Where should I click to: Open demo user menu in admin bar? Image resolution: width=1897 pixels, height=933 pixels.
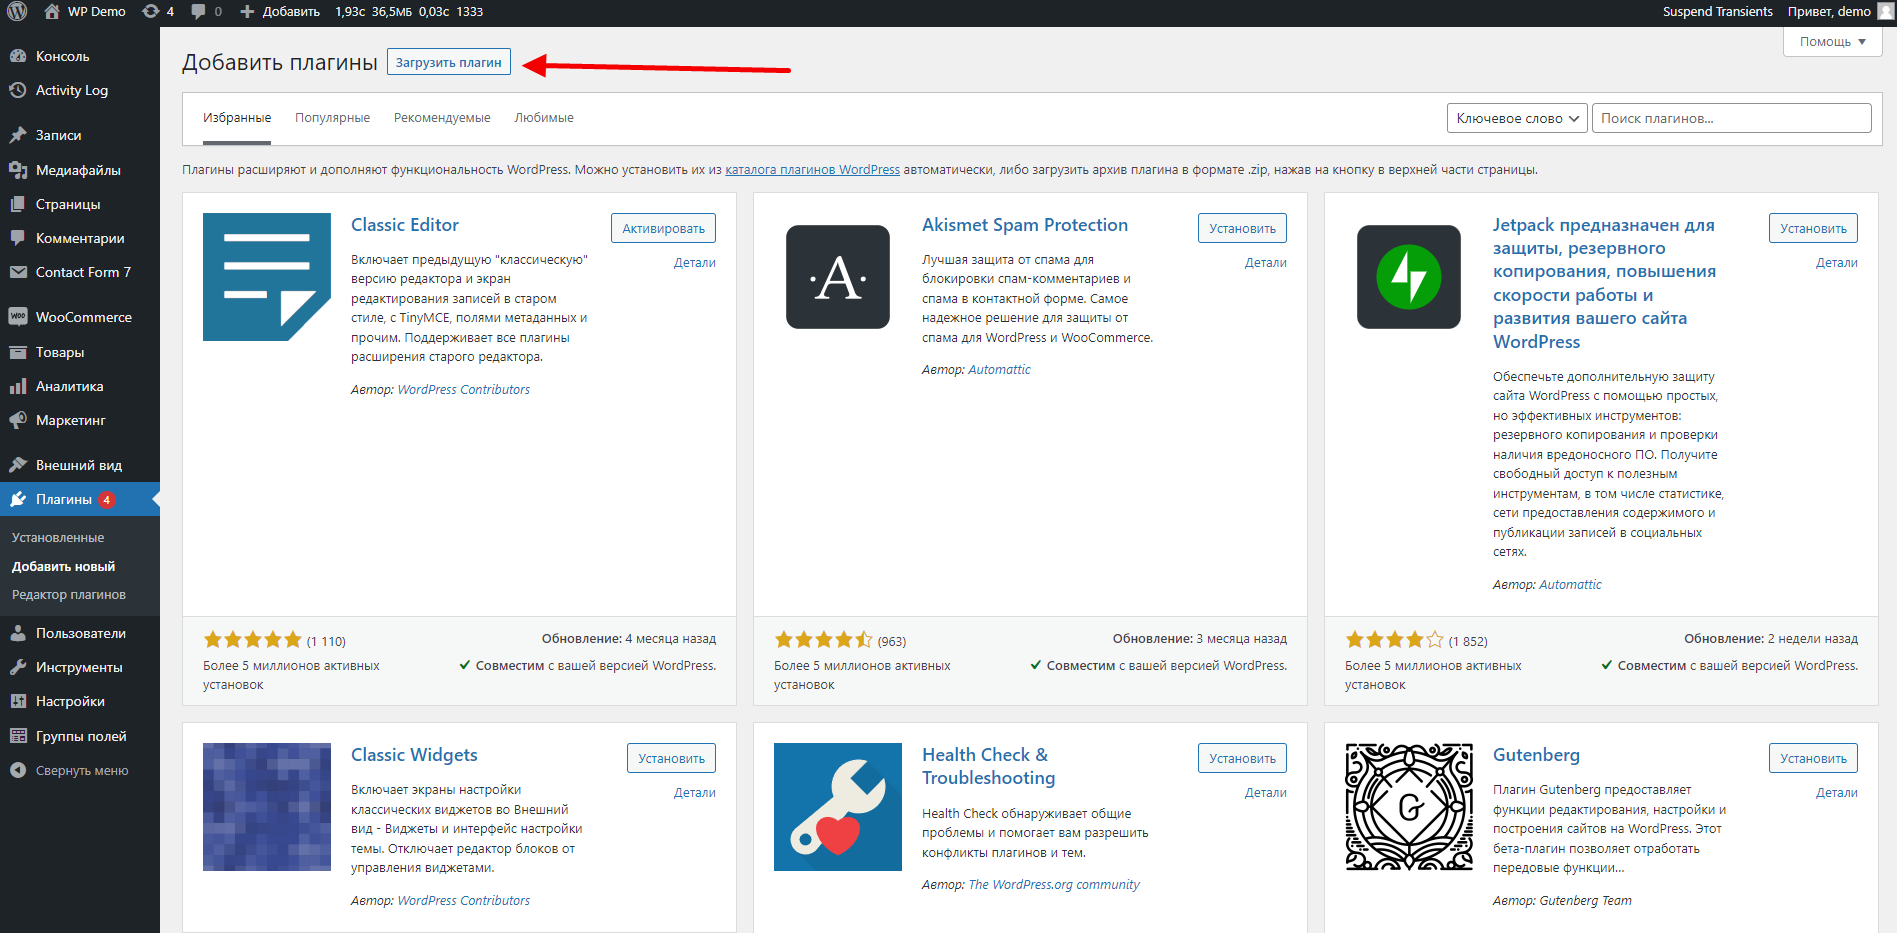coord(1840,12)
